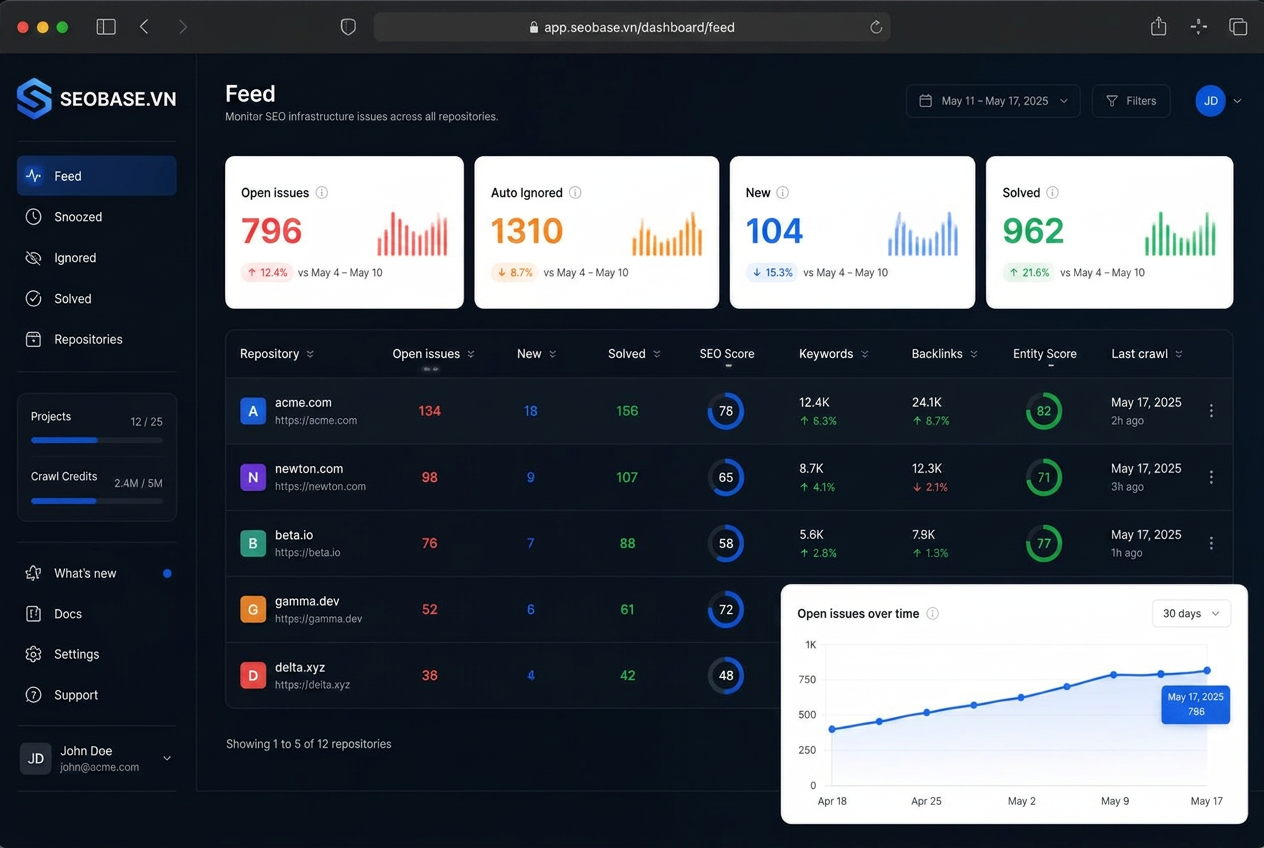Click the Snoozed clock icon
The image size is (1264, 848).
click(x=33, y=217)
